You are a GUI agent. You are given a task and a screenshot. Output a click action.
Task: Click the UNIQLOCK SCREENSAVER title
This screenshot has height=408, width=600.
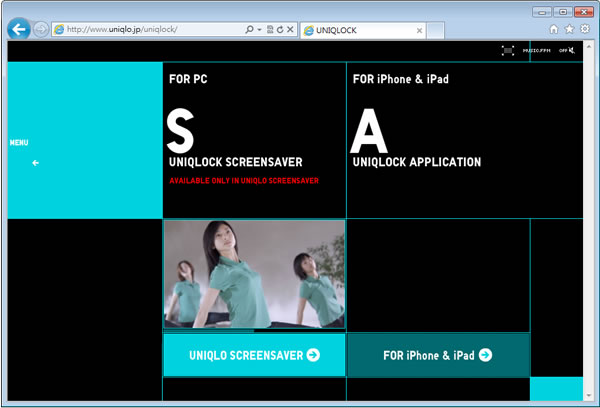[236, 162]
